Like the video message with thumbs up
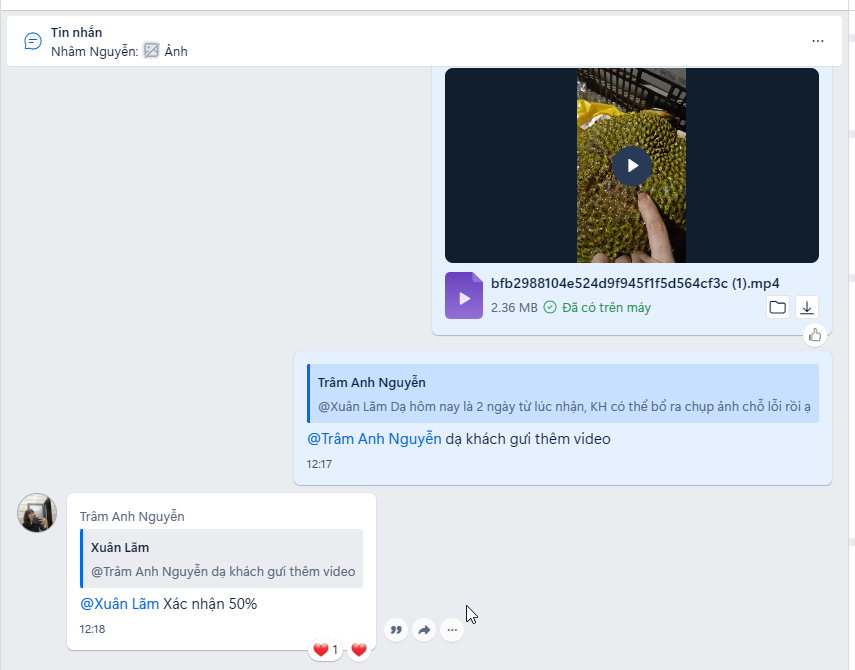 pos(815,335)
